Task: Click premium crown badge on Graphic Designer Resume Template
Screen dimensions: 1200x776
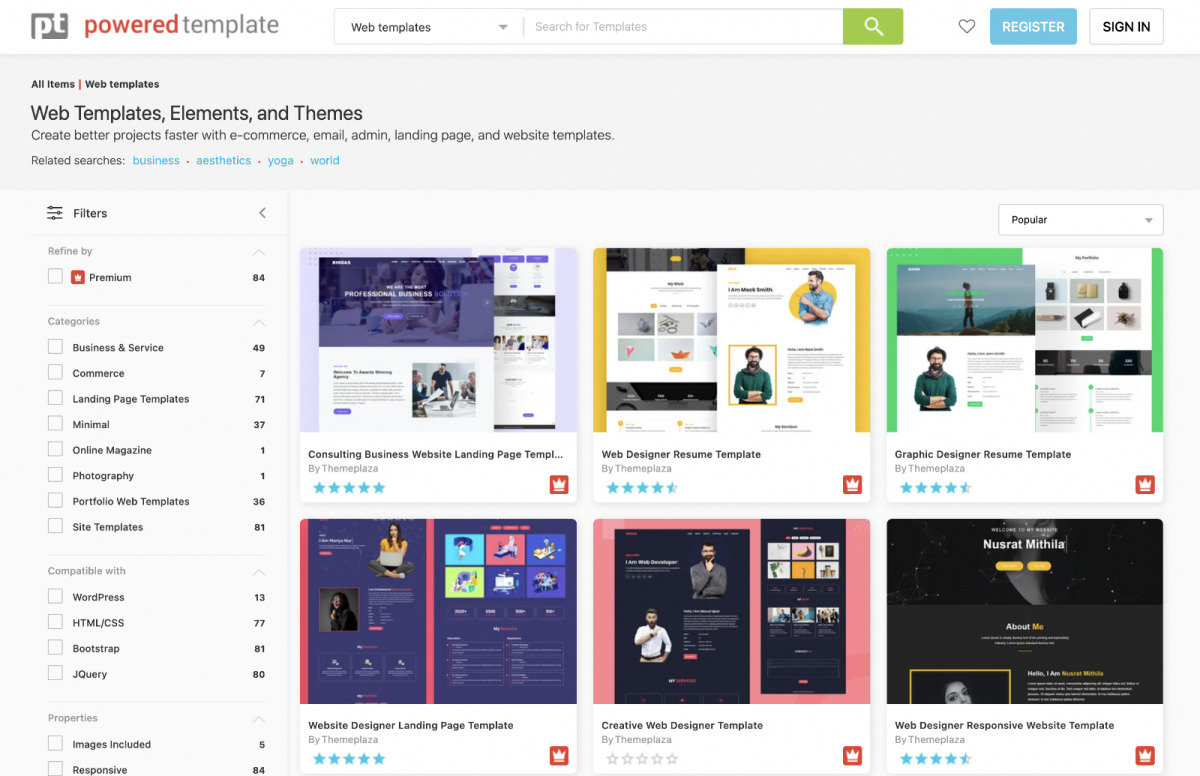Action: click(1145, 485)
